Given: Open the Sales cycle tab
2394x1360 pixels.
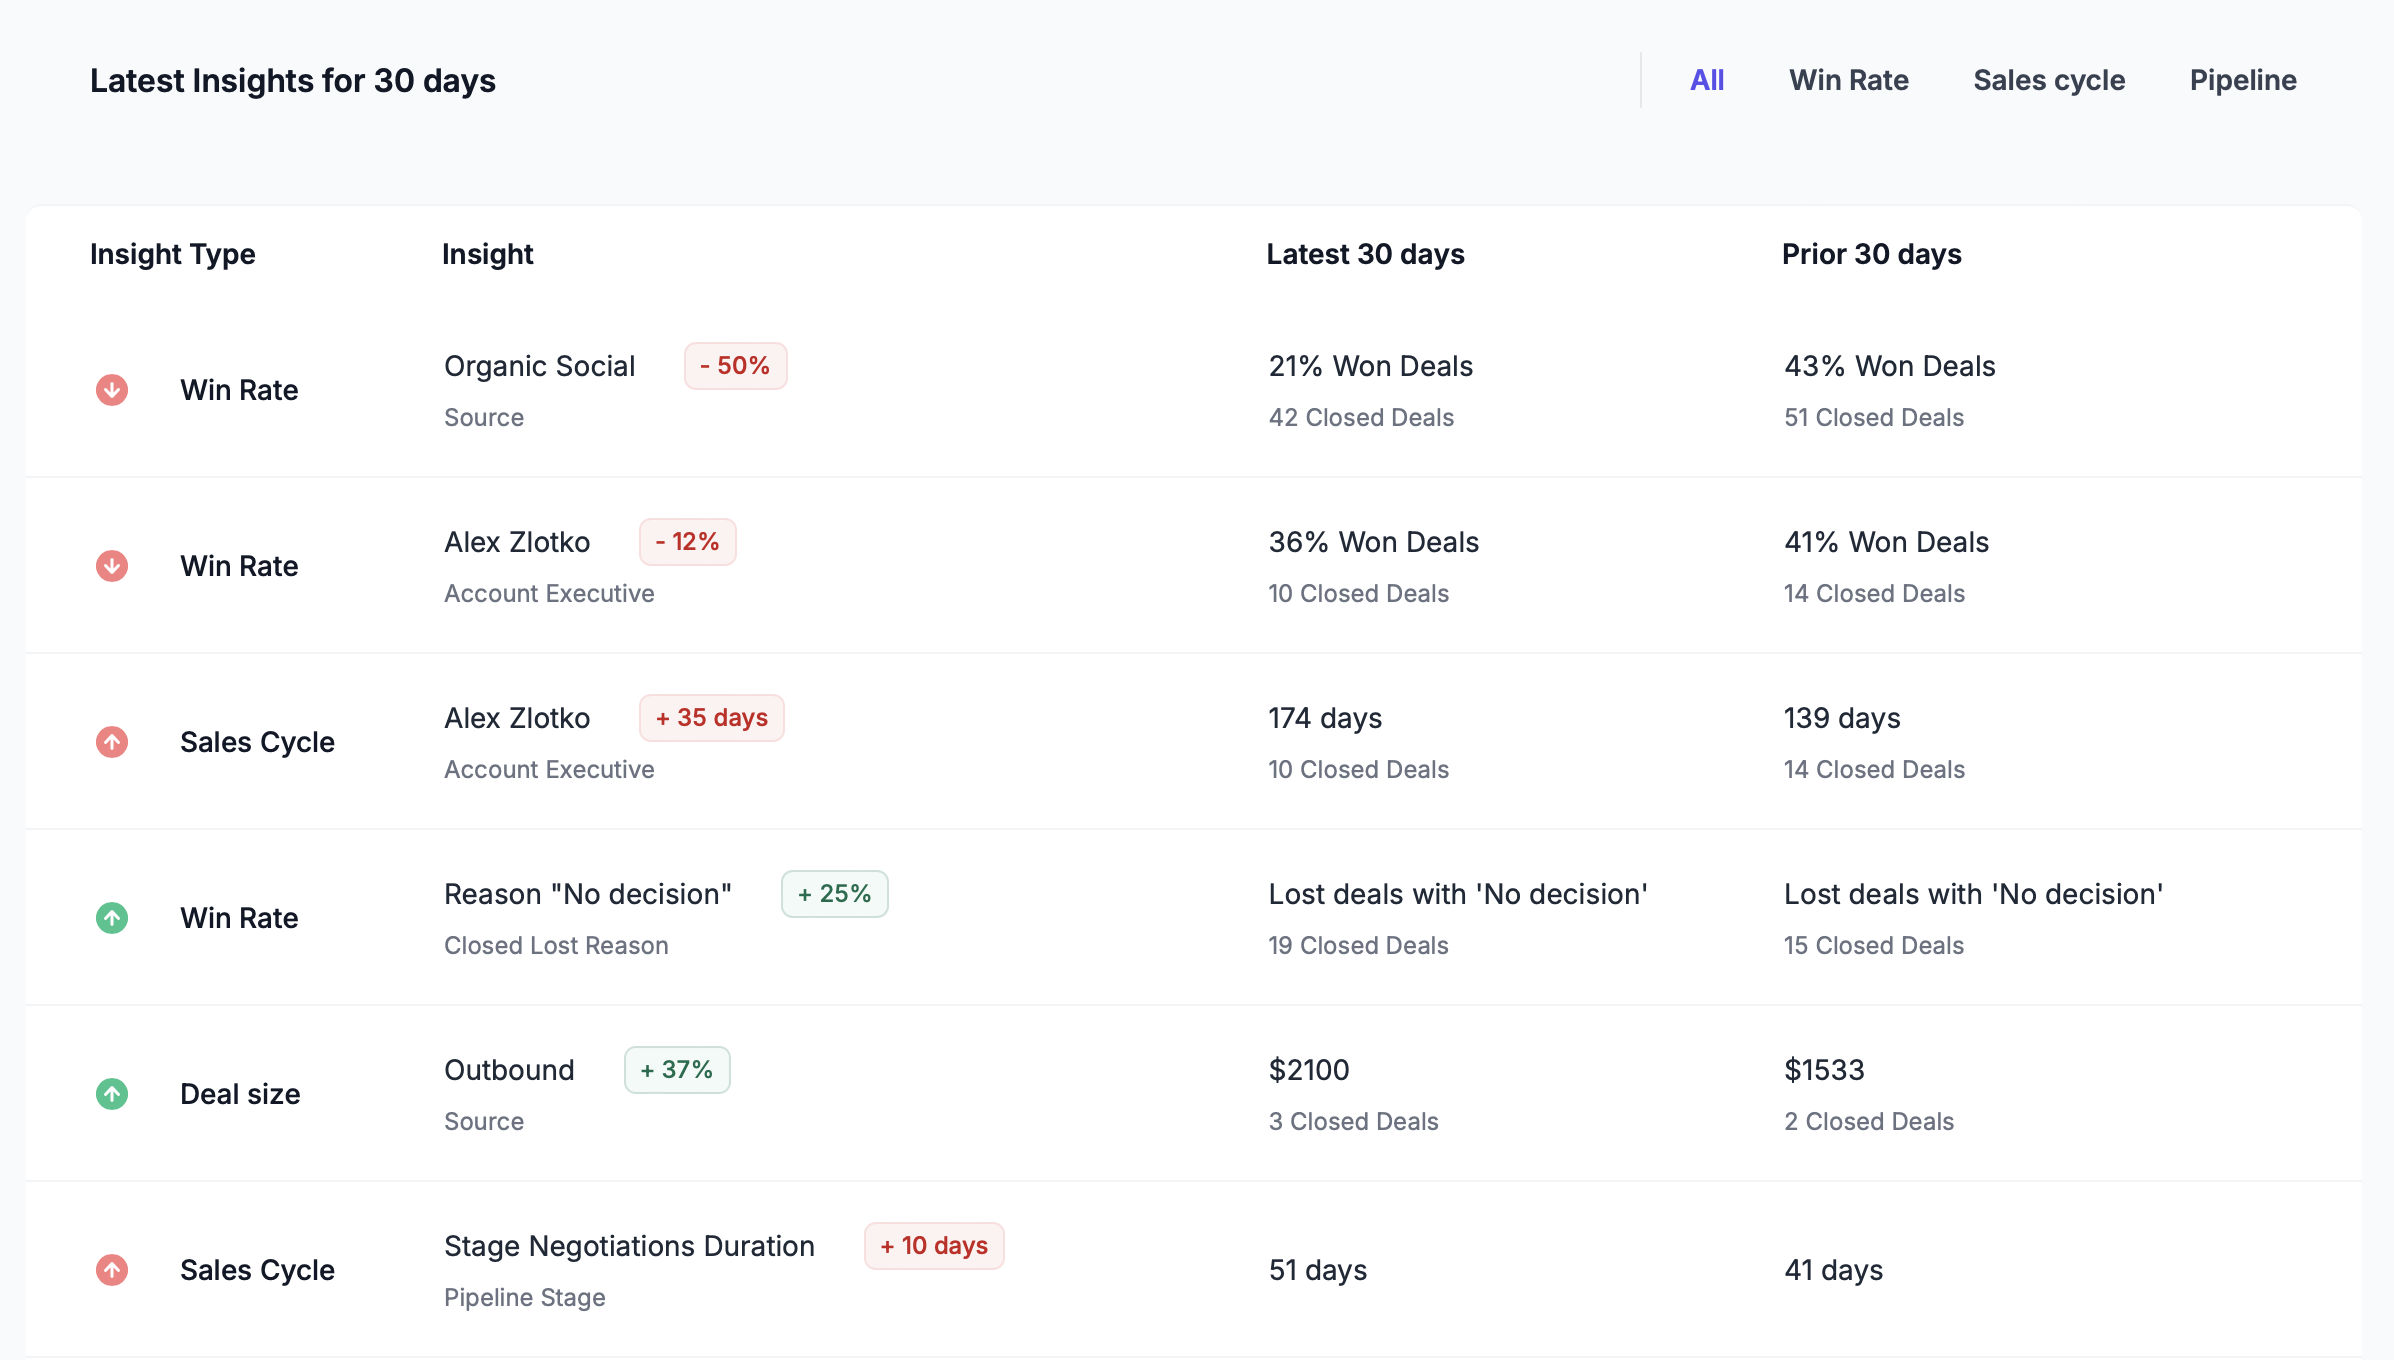Looking at the screenshot, I should pyautogui.click(x=2048, y=80).
